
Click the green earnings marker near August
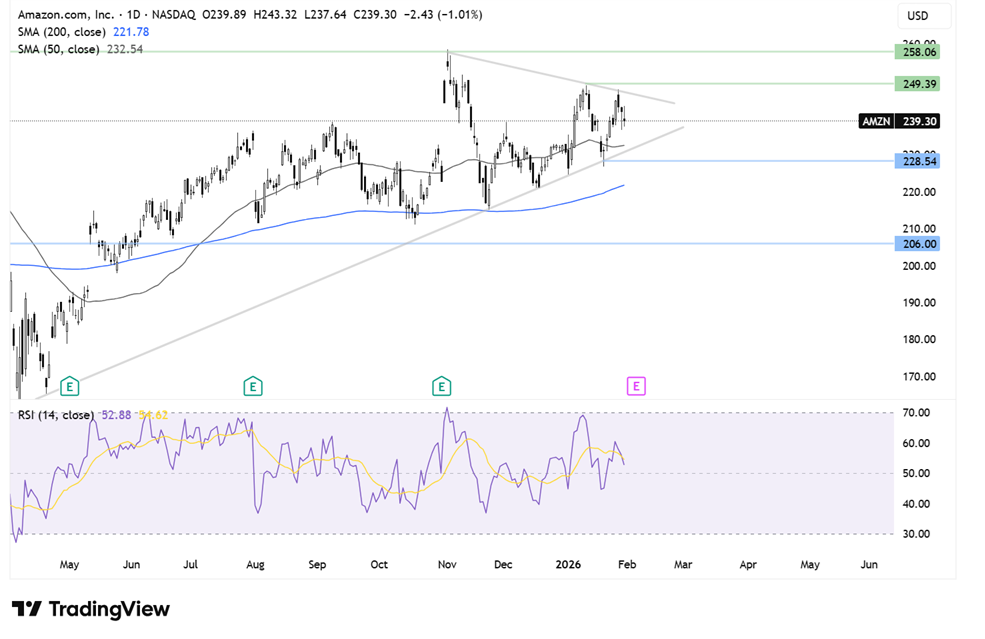[x=253, y=386]
